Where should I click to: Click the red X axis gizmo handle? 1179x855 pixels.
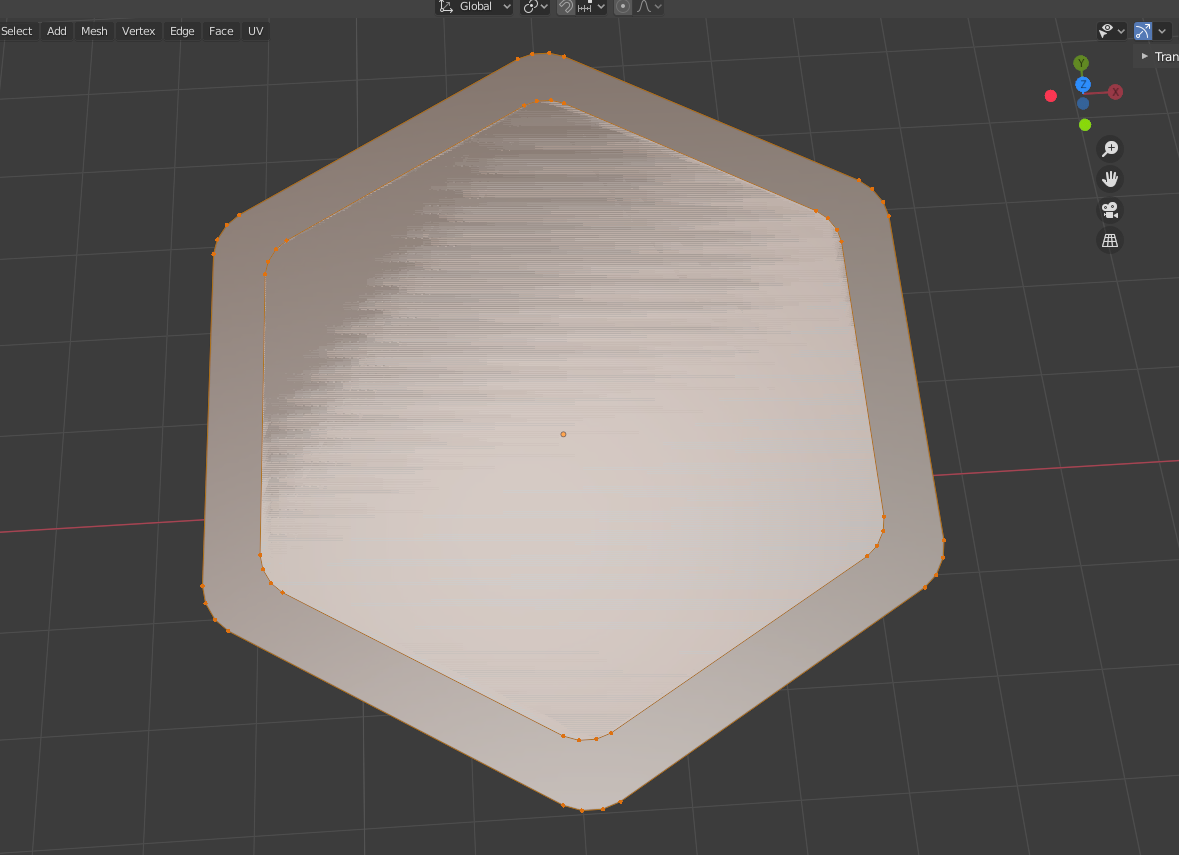point(1115,92)
